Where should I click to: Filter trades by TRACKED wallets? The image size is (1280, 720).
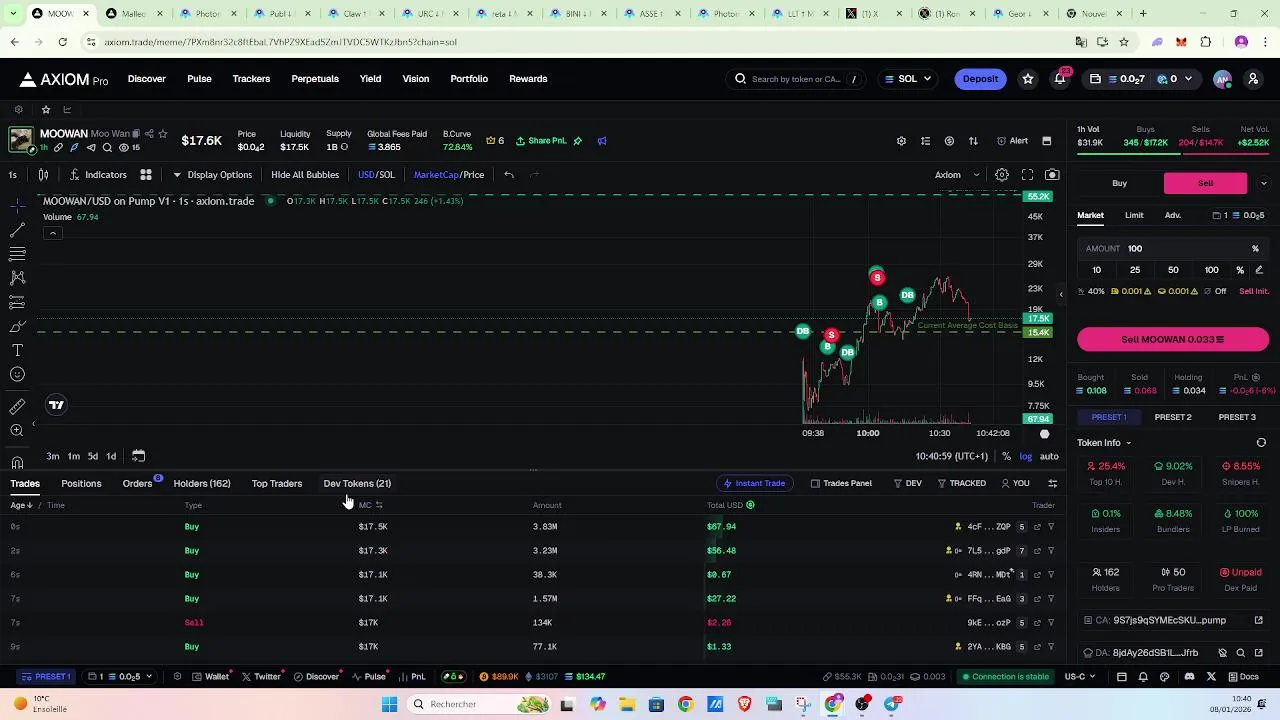(x=961, y=484)
